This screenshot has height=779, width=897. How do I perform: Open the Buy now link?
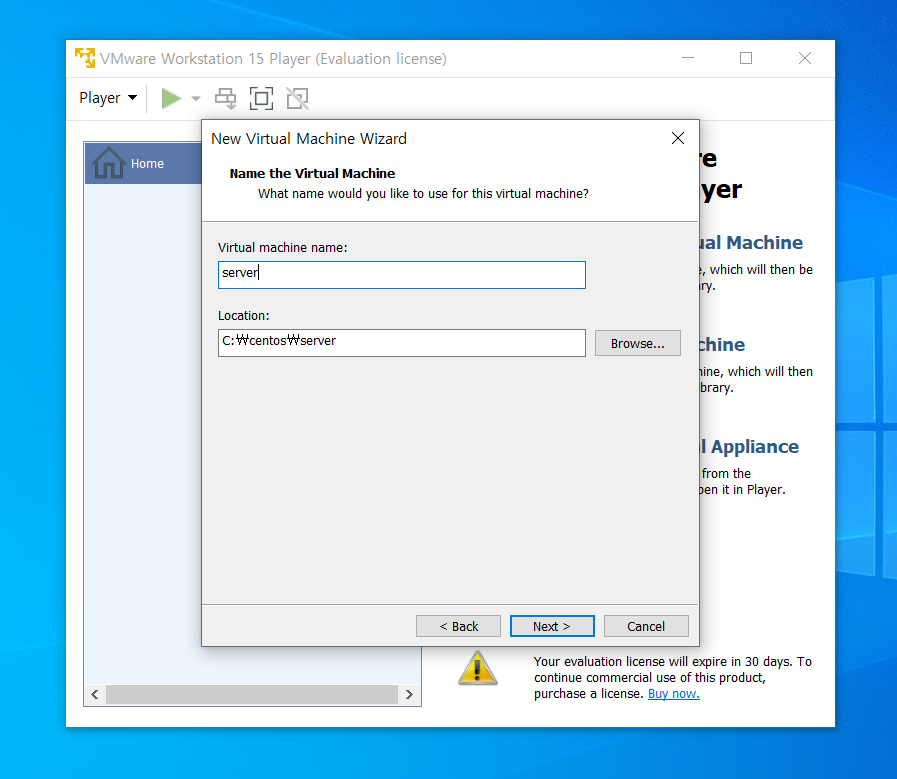673,694
